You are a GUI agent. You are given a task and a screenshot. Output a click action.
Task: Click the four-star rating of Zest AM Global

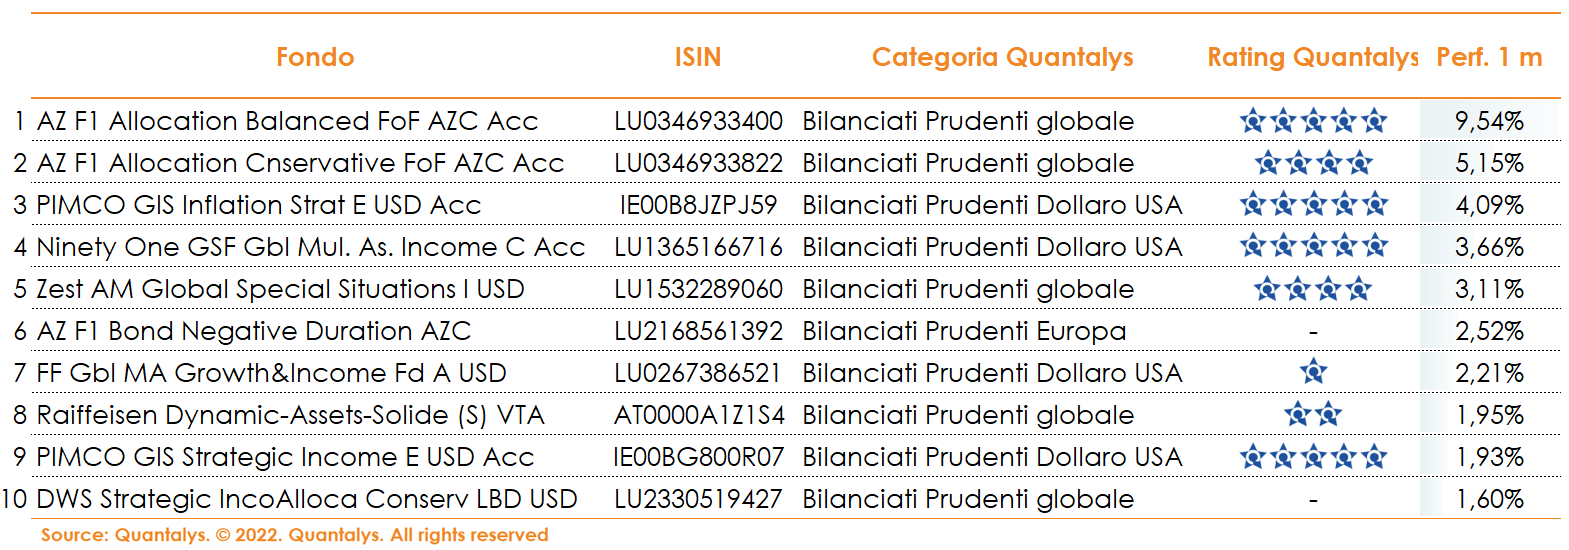1313,289
